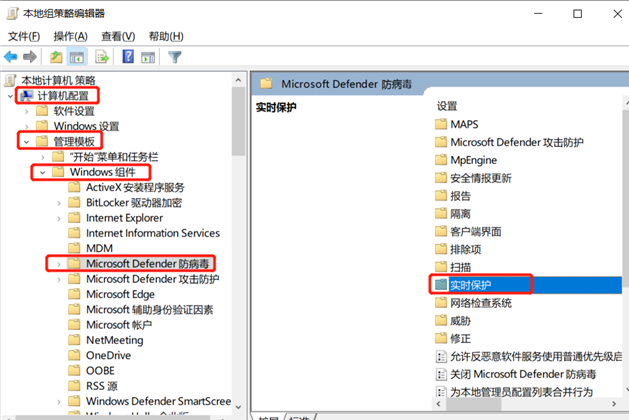The image size is (629, 420).
Task: Select the MpEngine folder icon
Action: [x=441, y=160]
